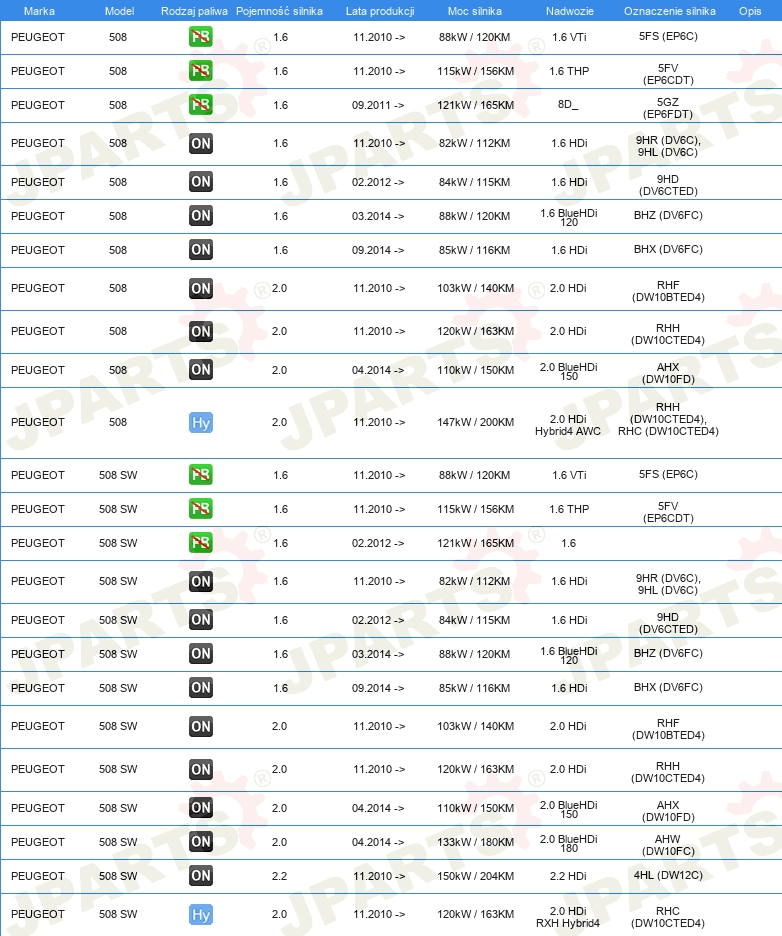Click the bare 1.6 body cell in the 508 SW 02.2012 row

tap(568, 543)
